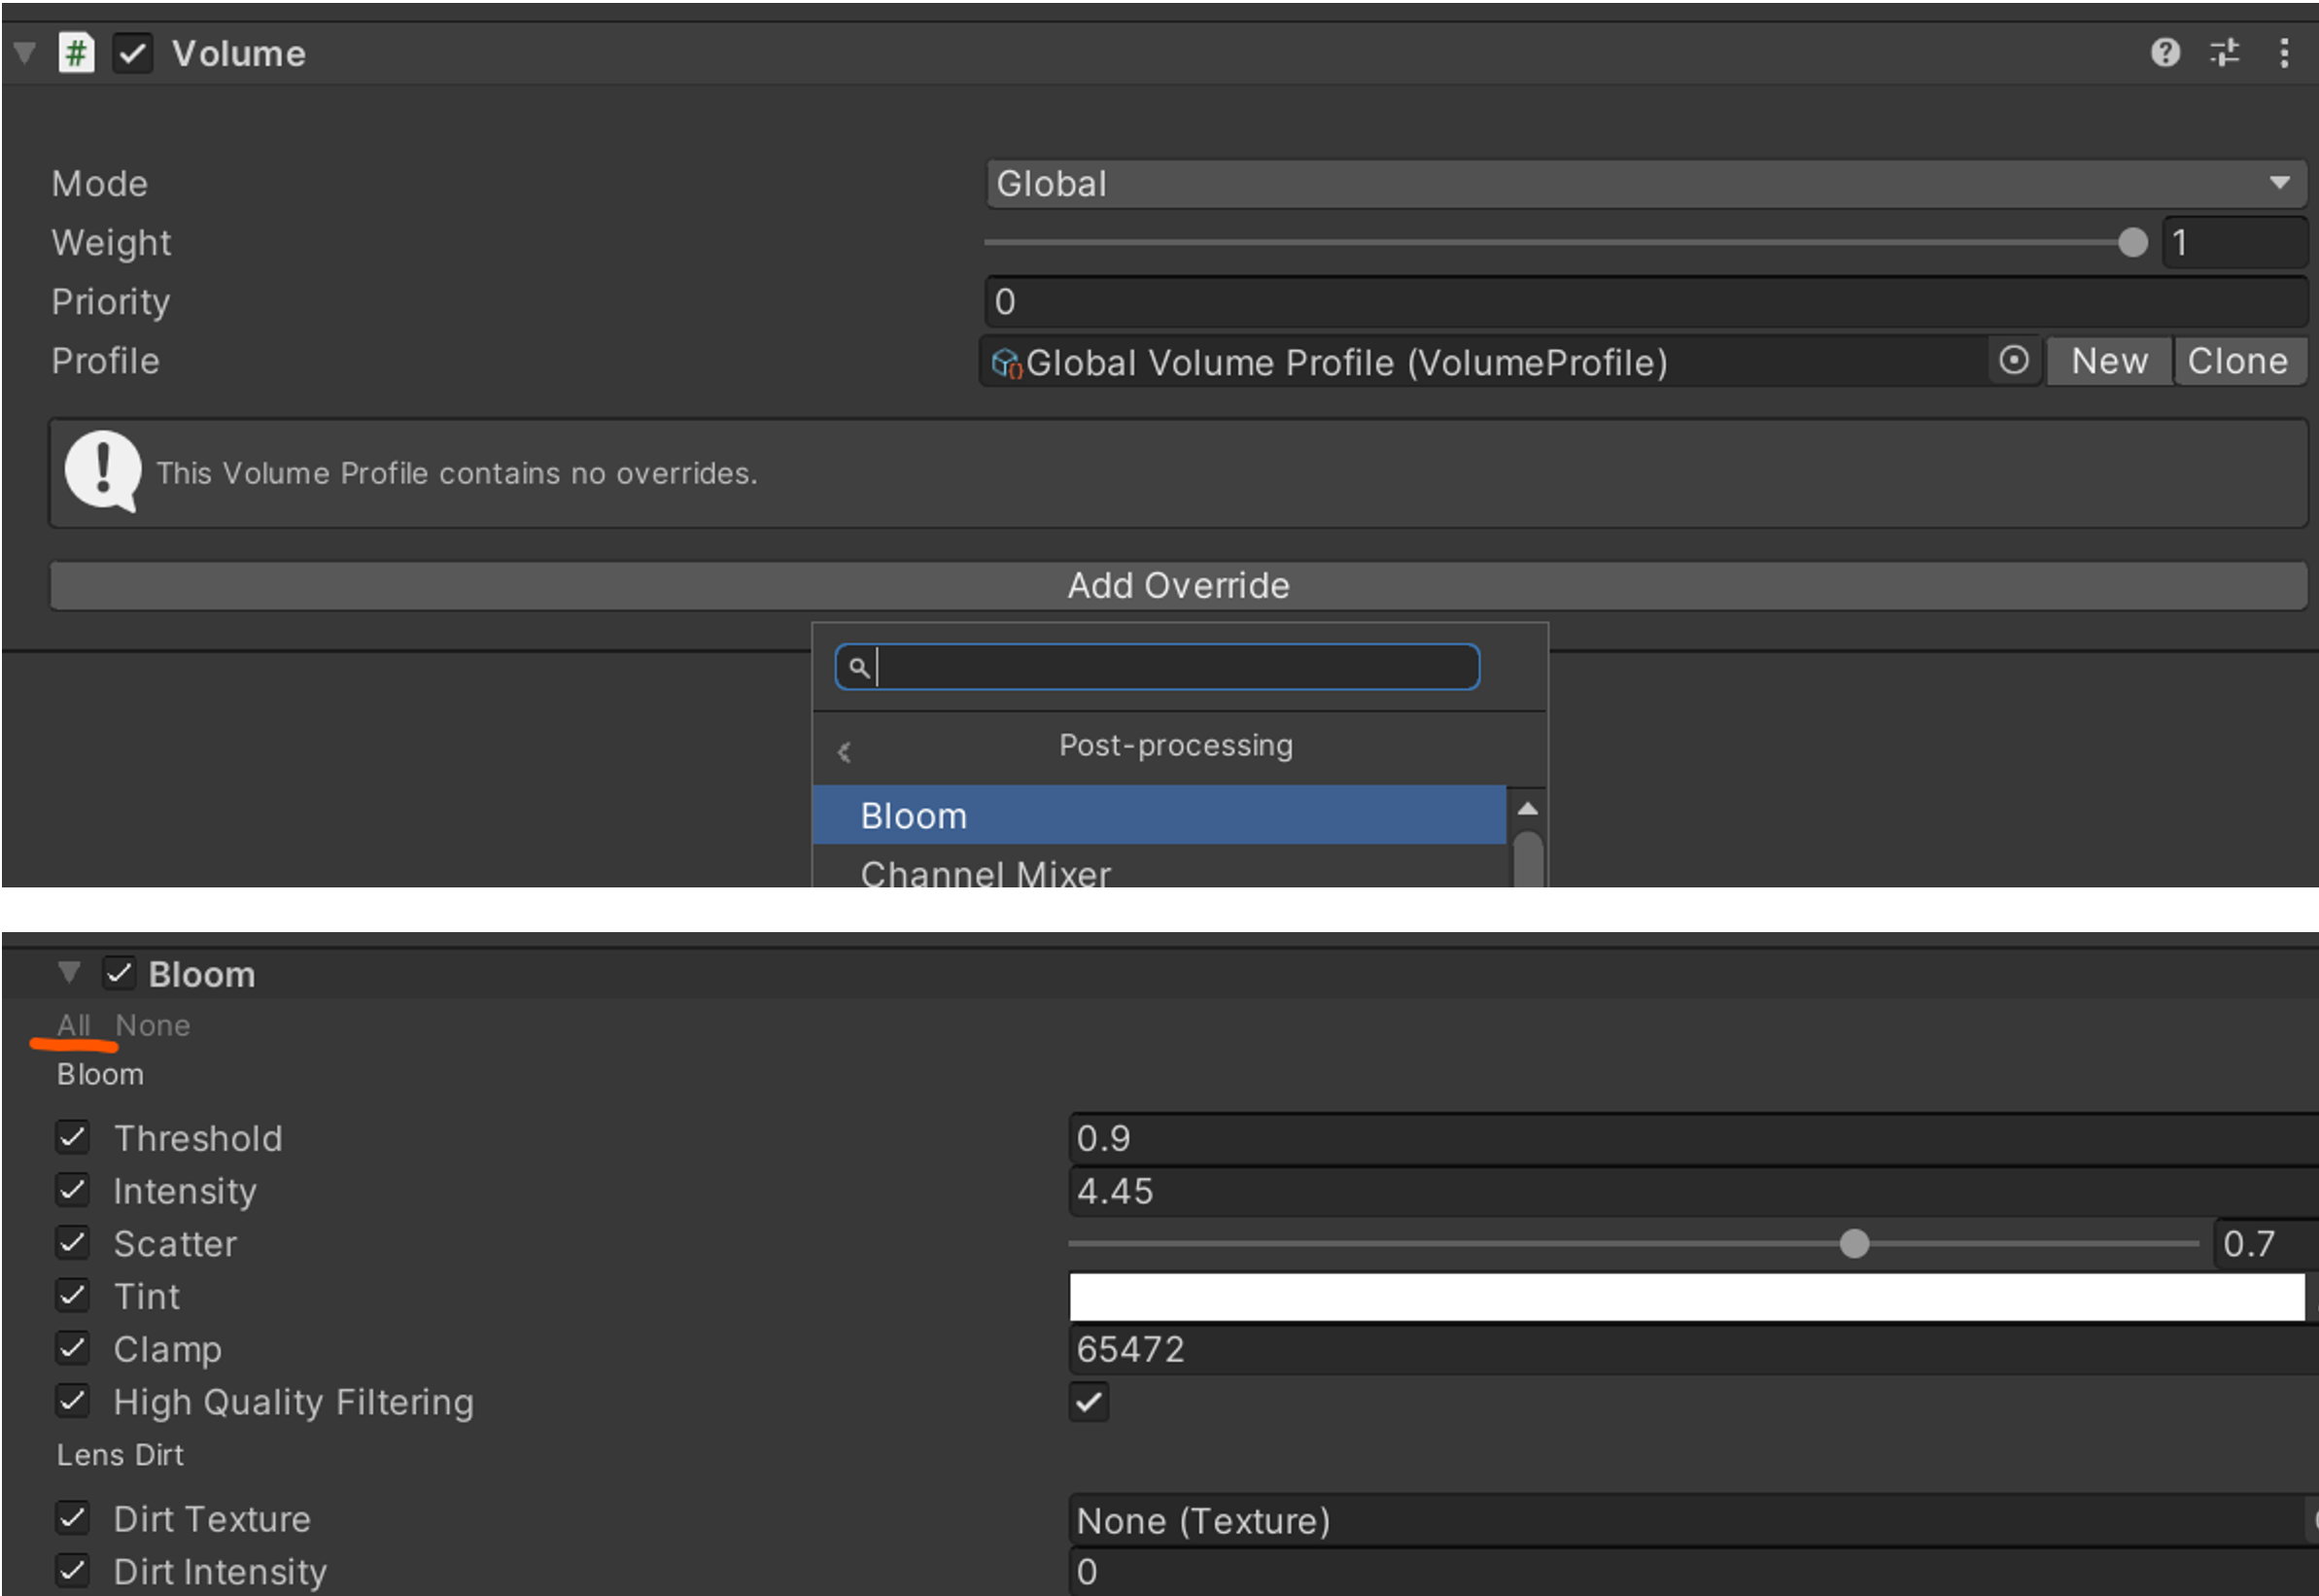This screenshot has width=2319, height=1596.
Task: Open the Mode dropdown set to Global
Action: click(1645, 184)
